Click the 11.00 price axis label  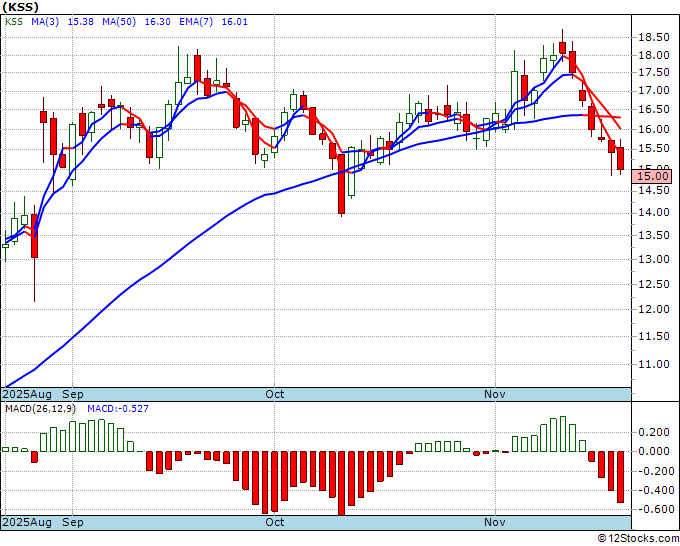(654, 364)
